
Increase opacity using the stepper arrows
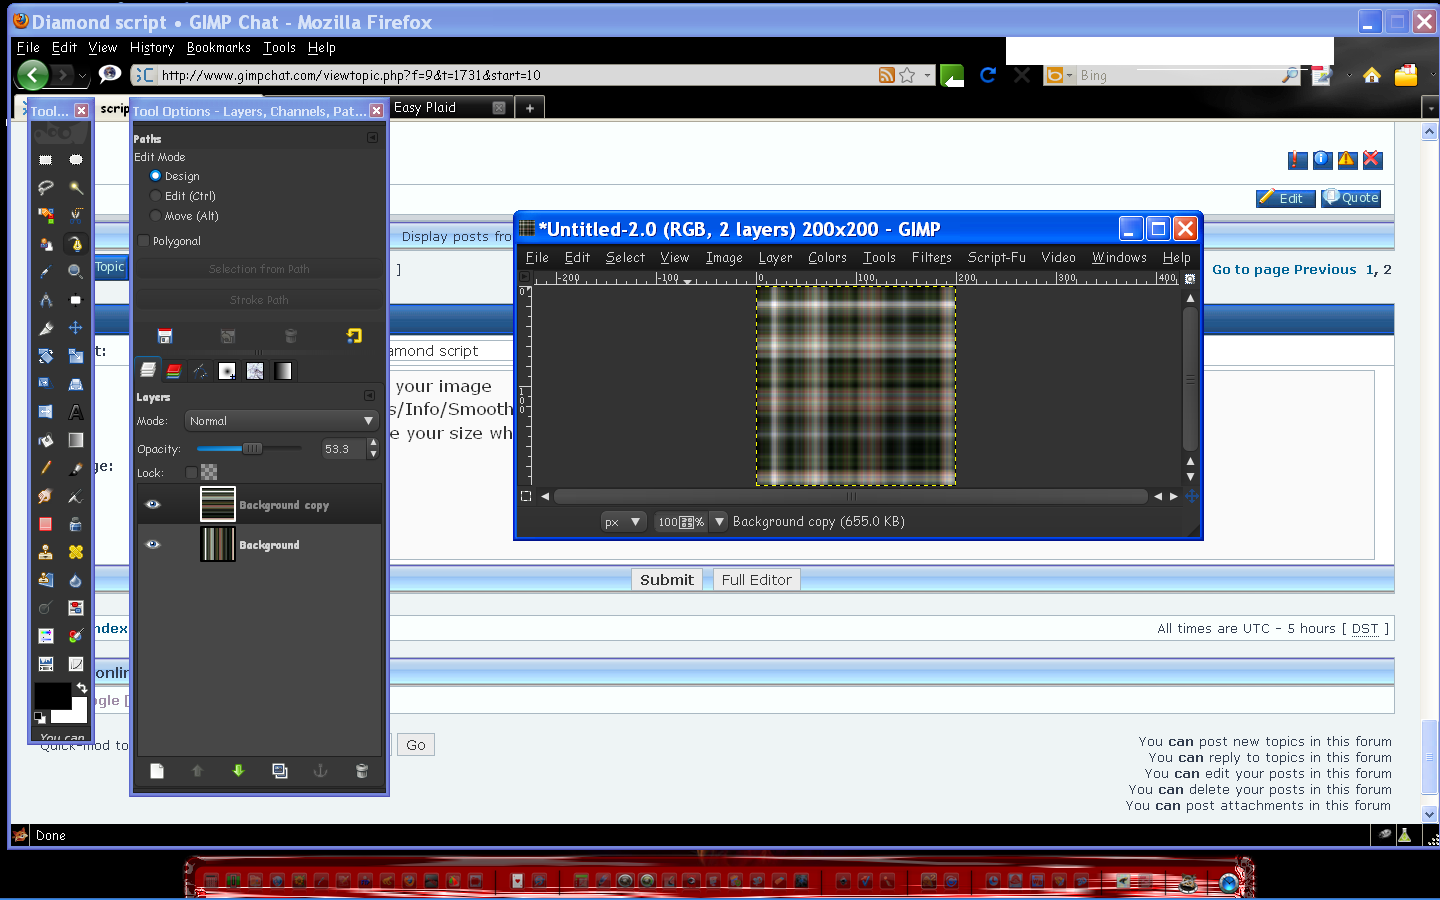373,443
